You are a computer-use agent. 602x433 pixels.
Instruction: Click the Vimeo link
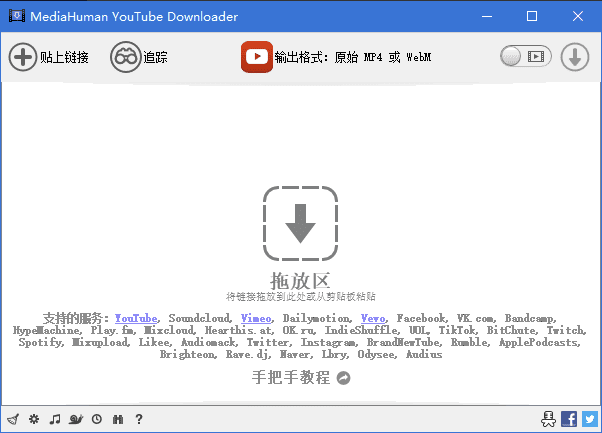tap(255, 318)
